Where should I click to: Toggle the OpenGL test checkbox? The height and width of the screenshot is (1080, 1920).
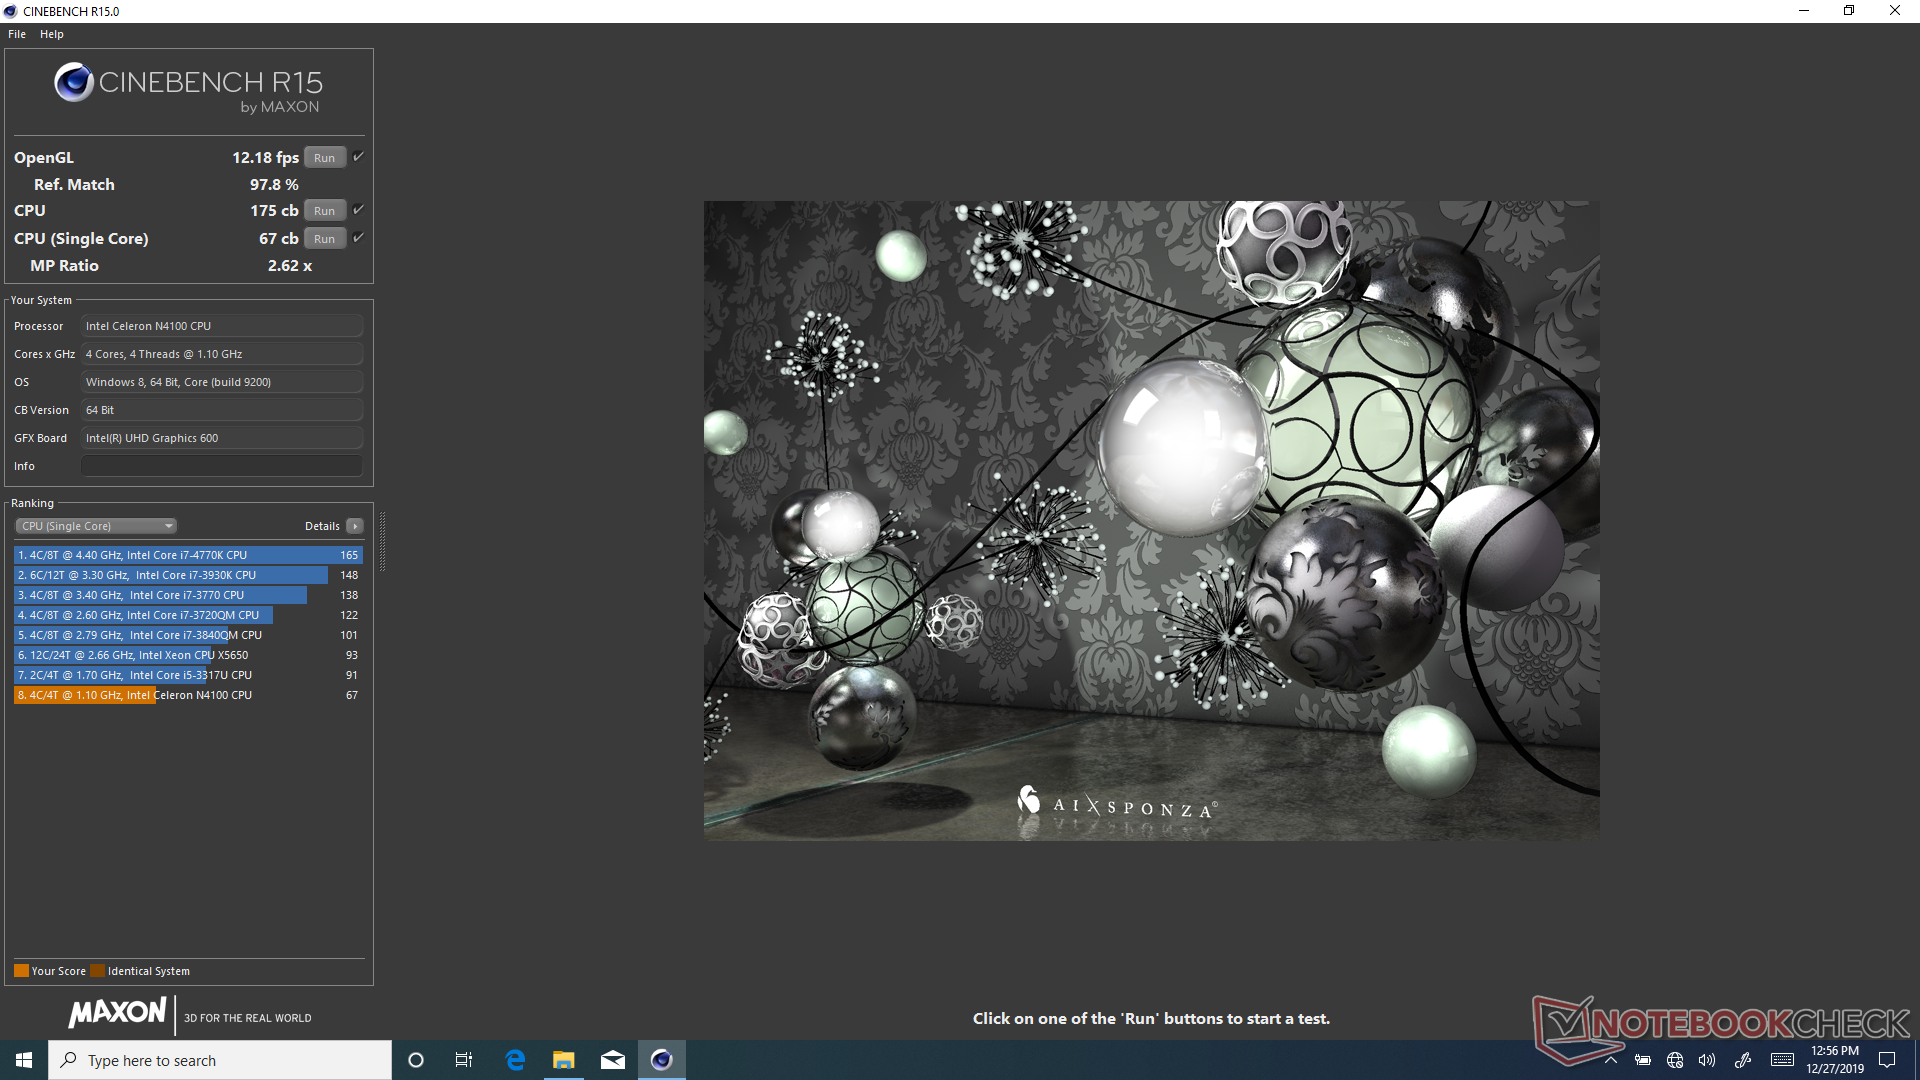(x=358, y=157)
